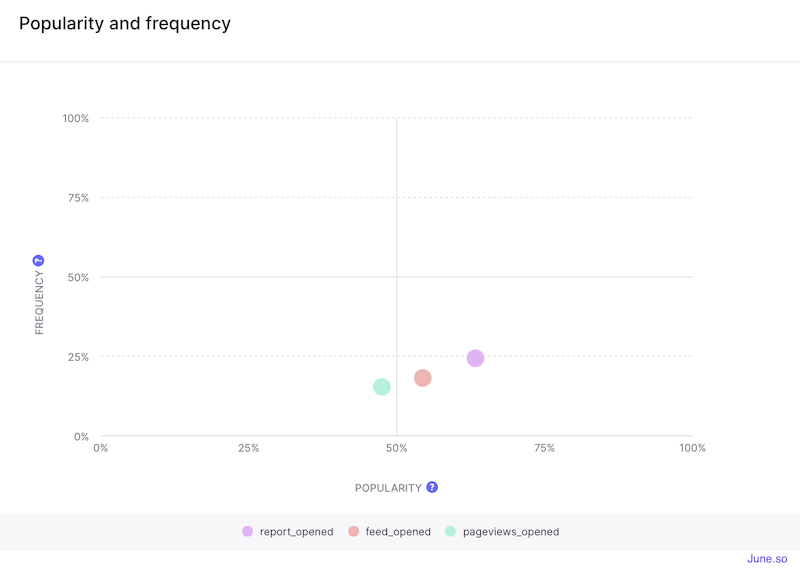This screenshot has width=800, height=569.
Task: Open the June.so link
Action: [767, 559]
